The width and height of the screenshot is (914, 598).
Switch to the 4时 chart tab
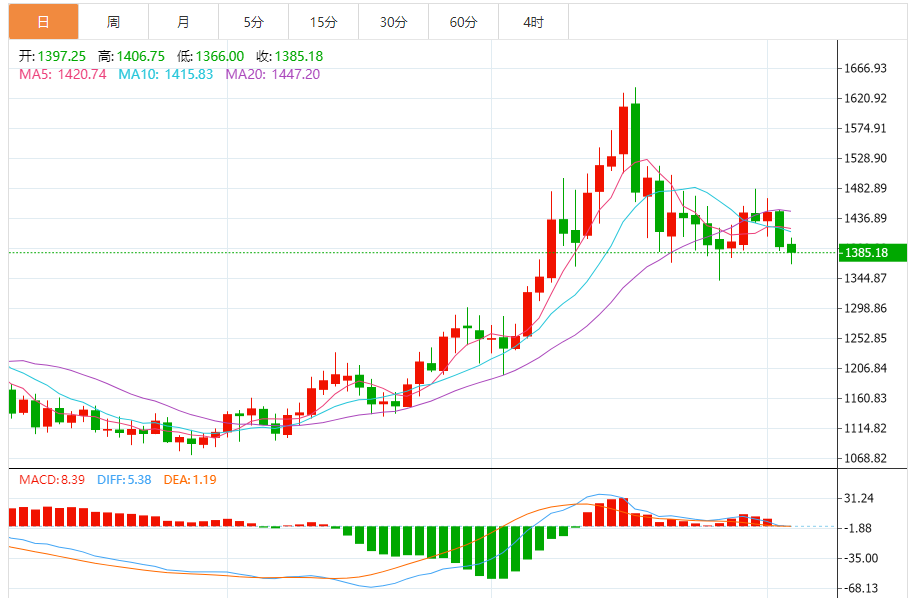pos(533,22)
